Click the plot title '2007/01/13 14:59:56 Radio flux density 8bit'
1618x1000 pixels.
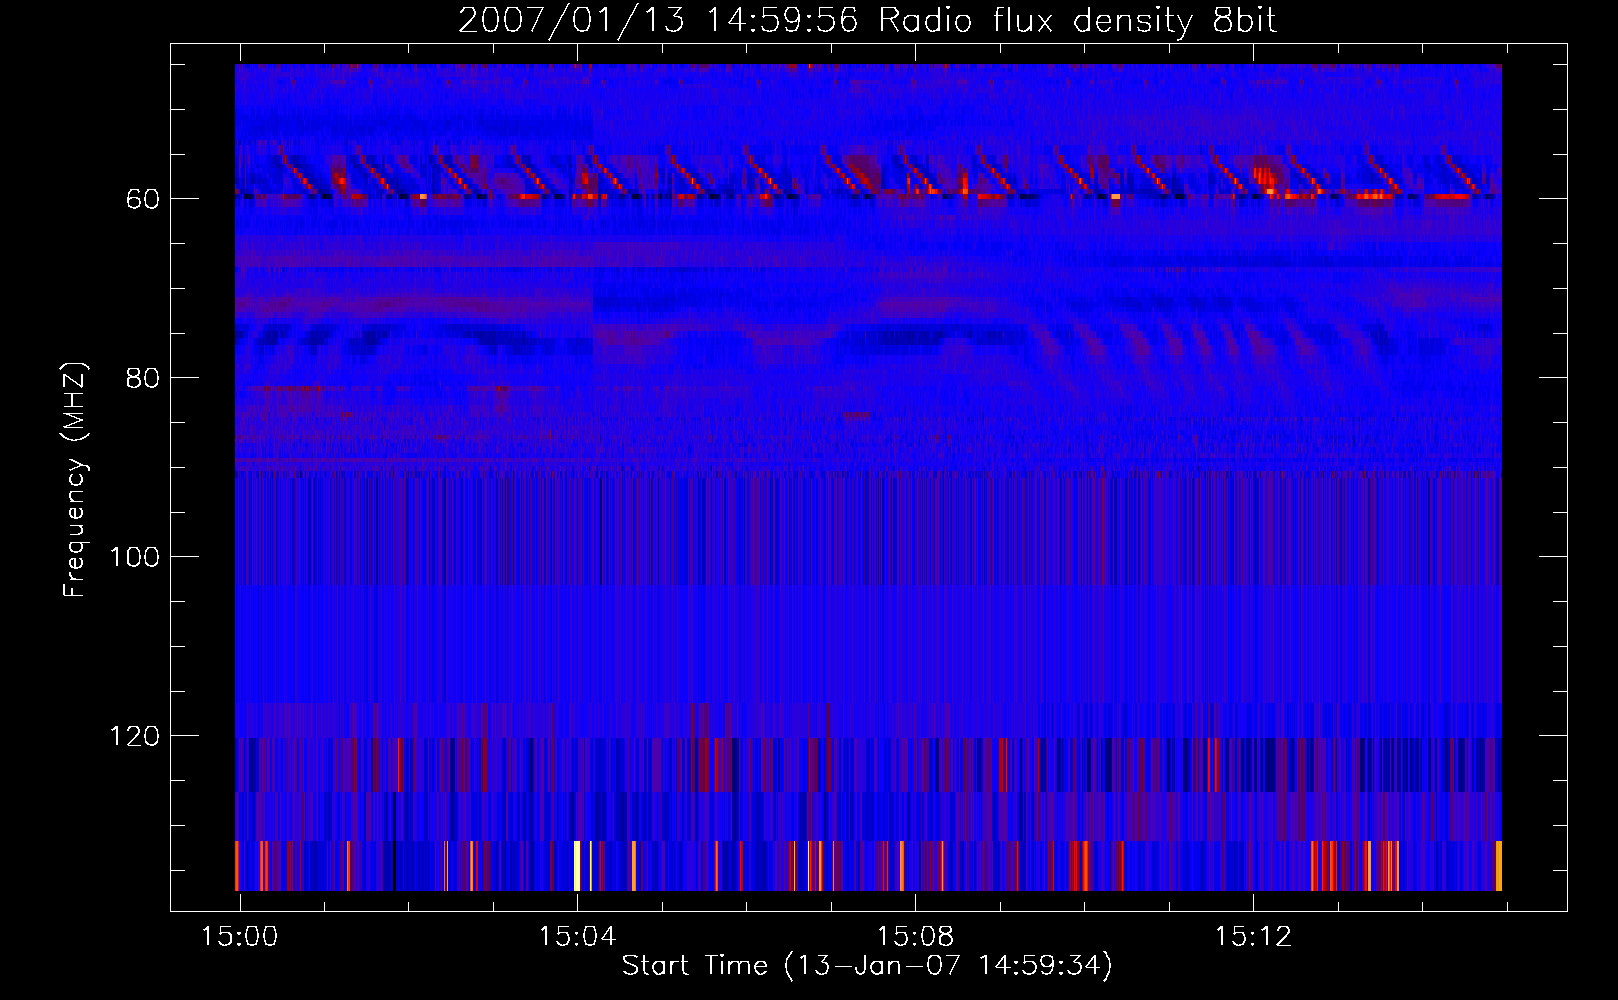click(x=867, y=21)
